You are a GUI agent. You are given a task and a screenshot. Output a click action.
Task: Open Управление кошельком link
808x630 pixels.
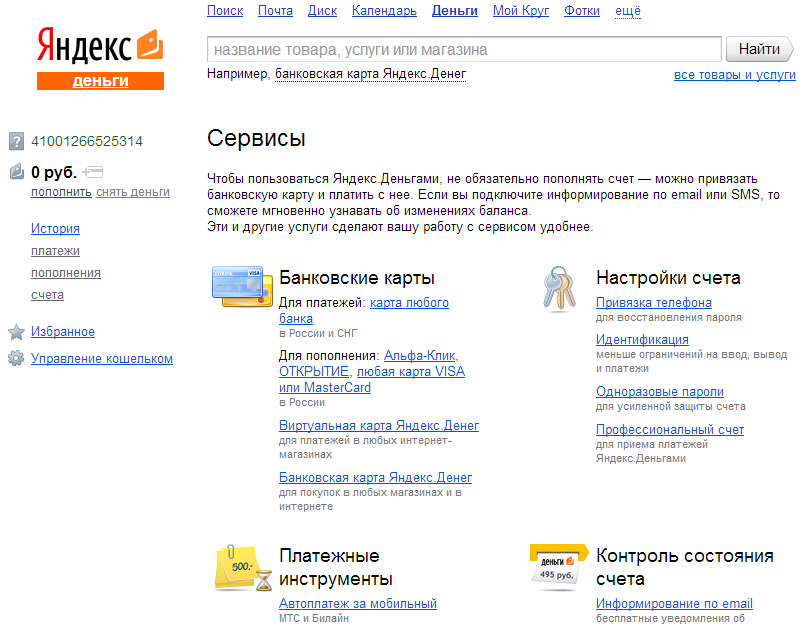point(102,359)
